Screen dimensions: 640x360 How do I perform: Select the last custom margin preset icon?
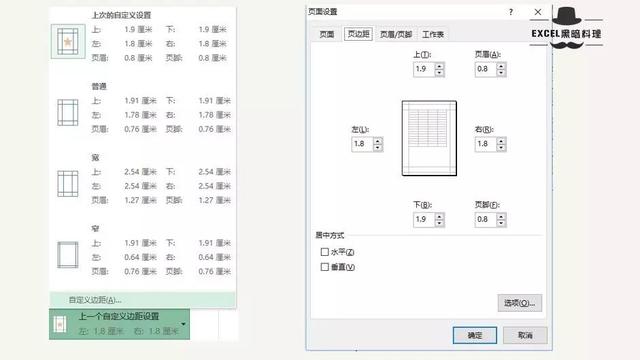pos(68,41)
